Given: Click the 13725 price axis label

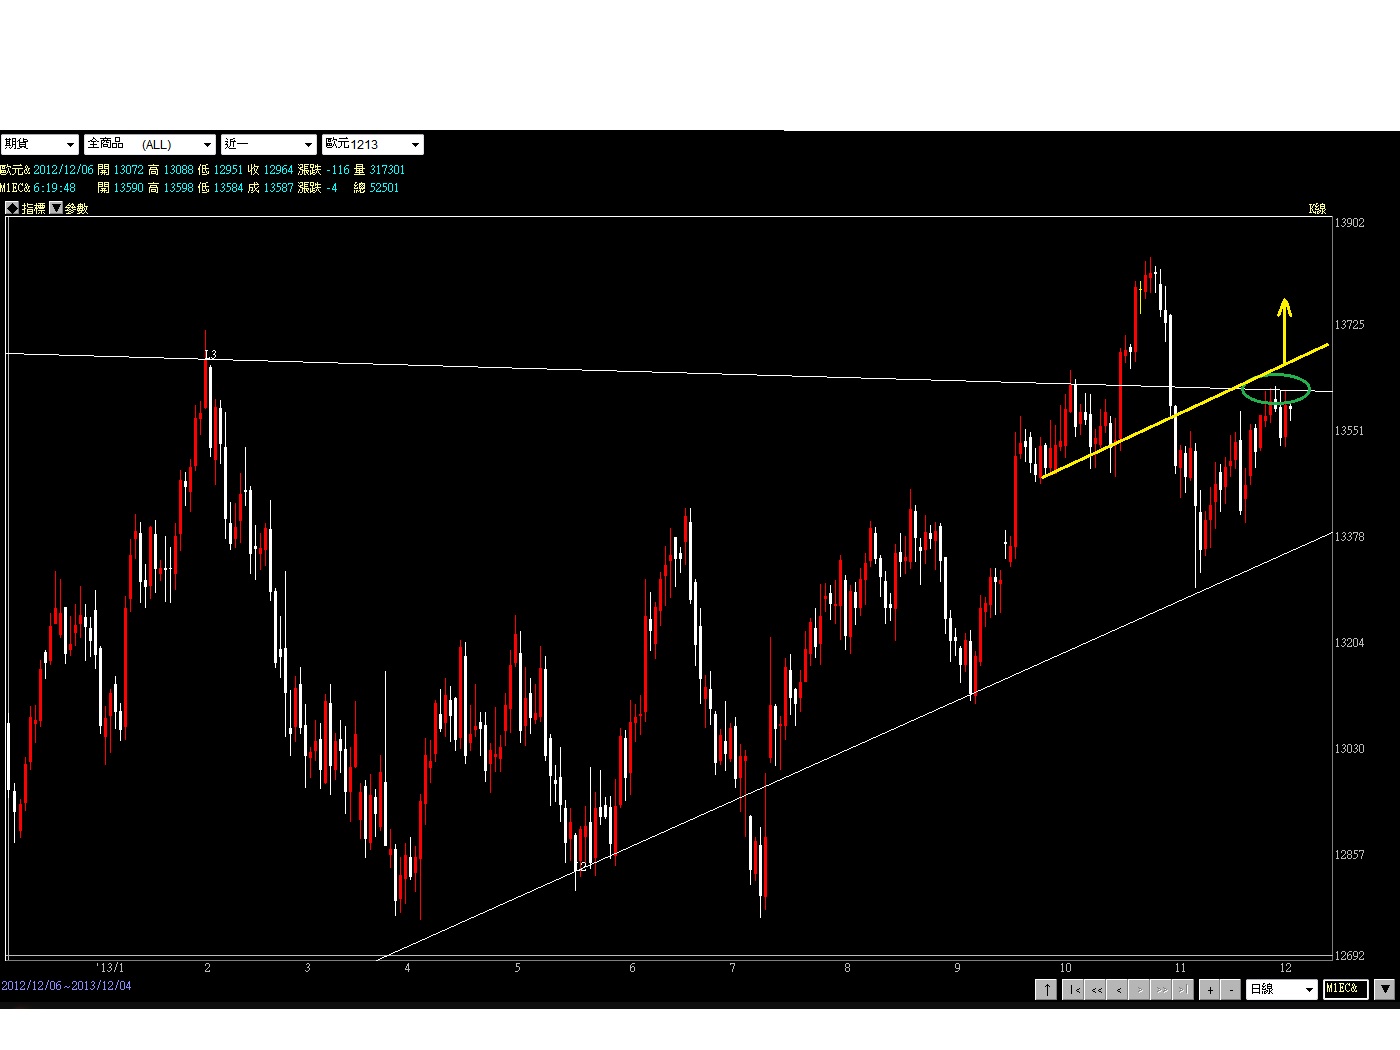Looking at the screenshot, I should pos(1350,325).
